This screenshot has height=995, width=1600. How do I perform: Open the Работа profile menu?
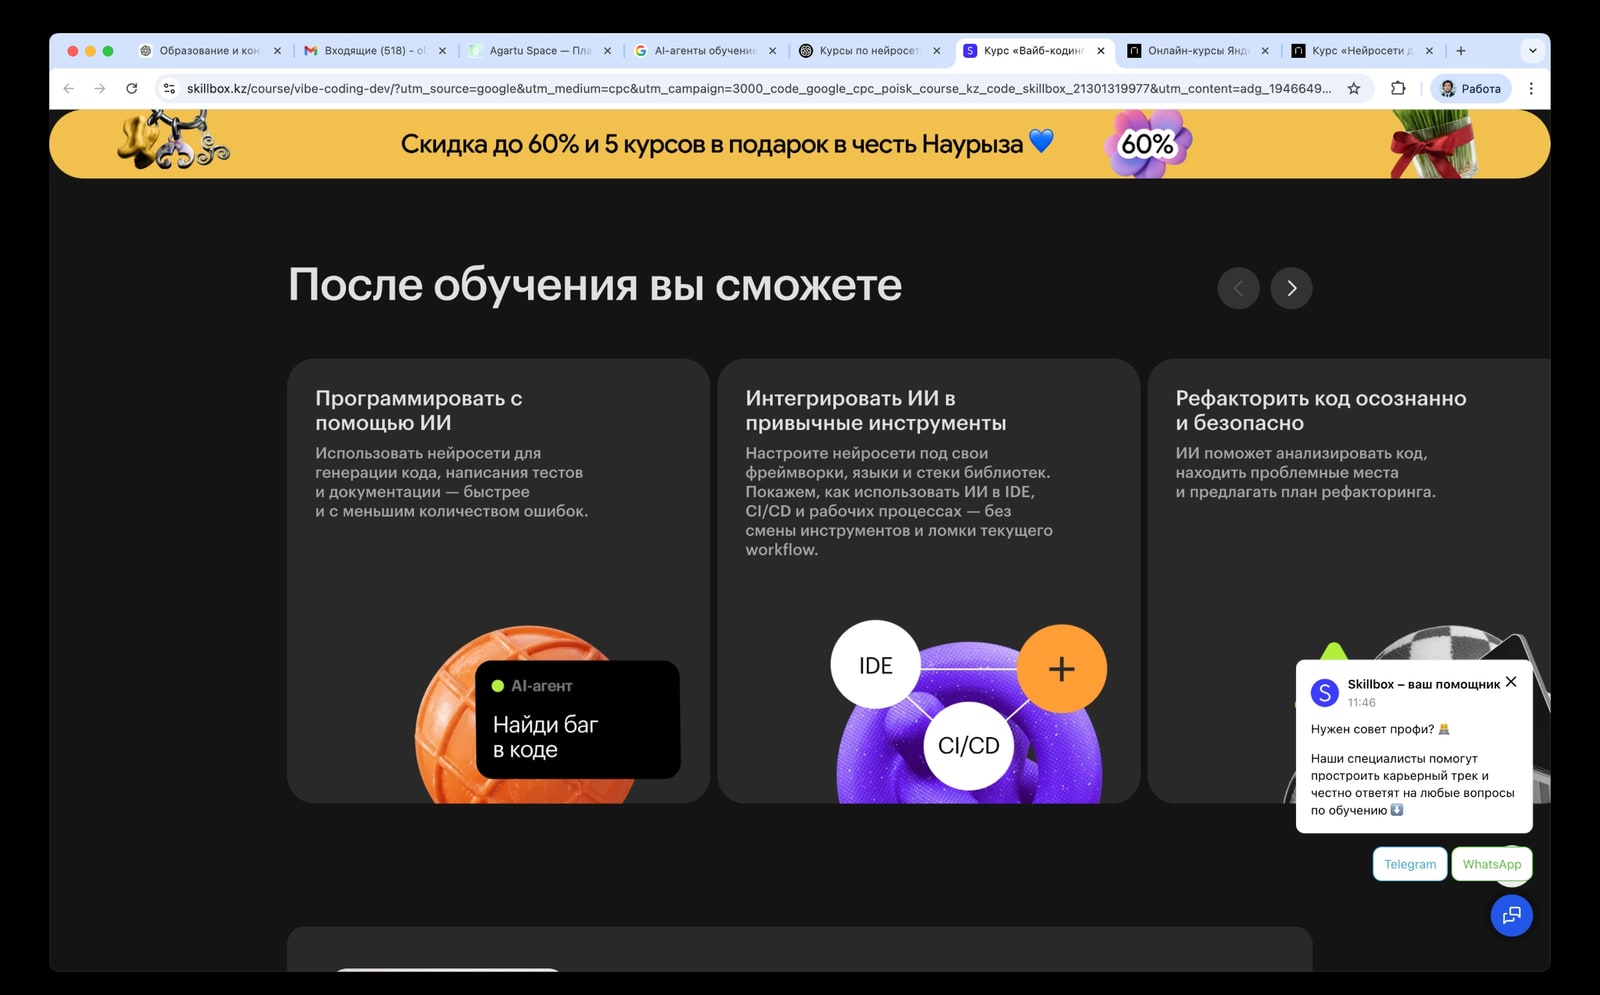[1470, 89]
